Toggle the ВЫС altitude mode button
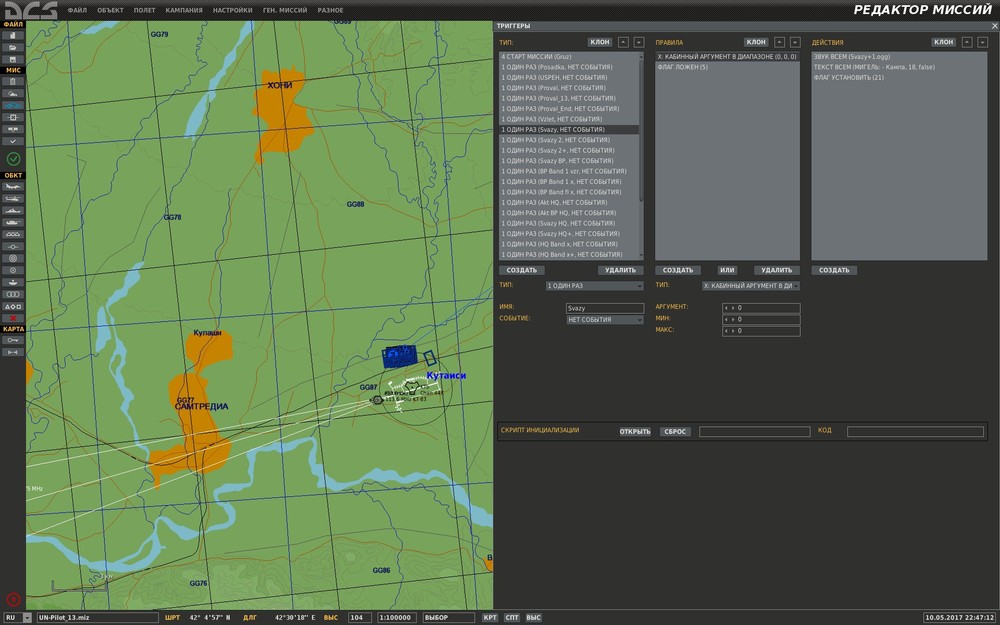 [x=534, y=618]
